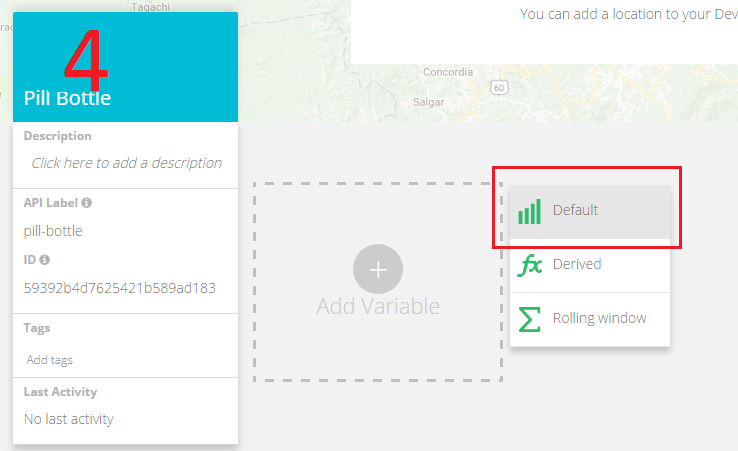
Task: Choose Rolling window from the menu
Action: [599, 319]
